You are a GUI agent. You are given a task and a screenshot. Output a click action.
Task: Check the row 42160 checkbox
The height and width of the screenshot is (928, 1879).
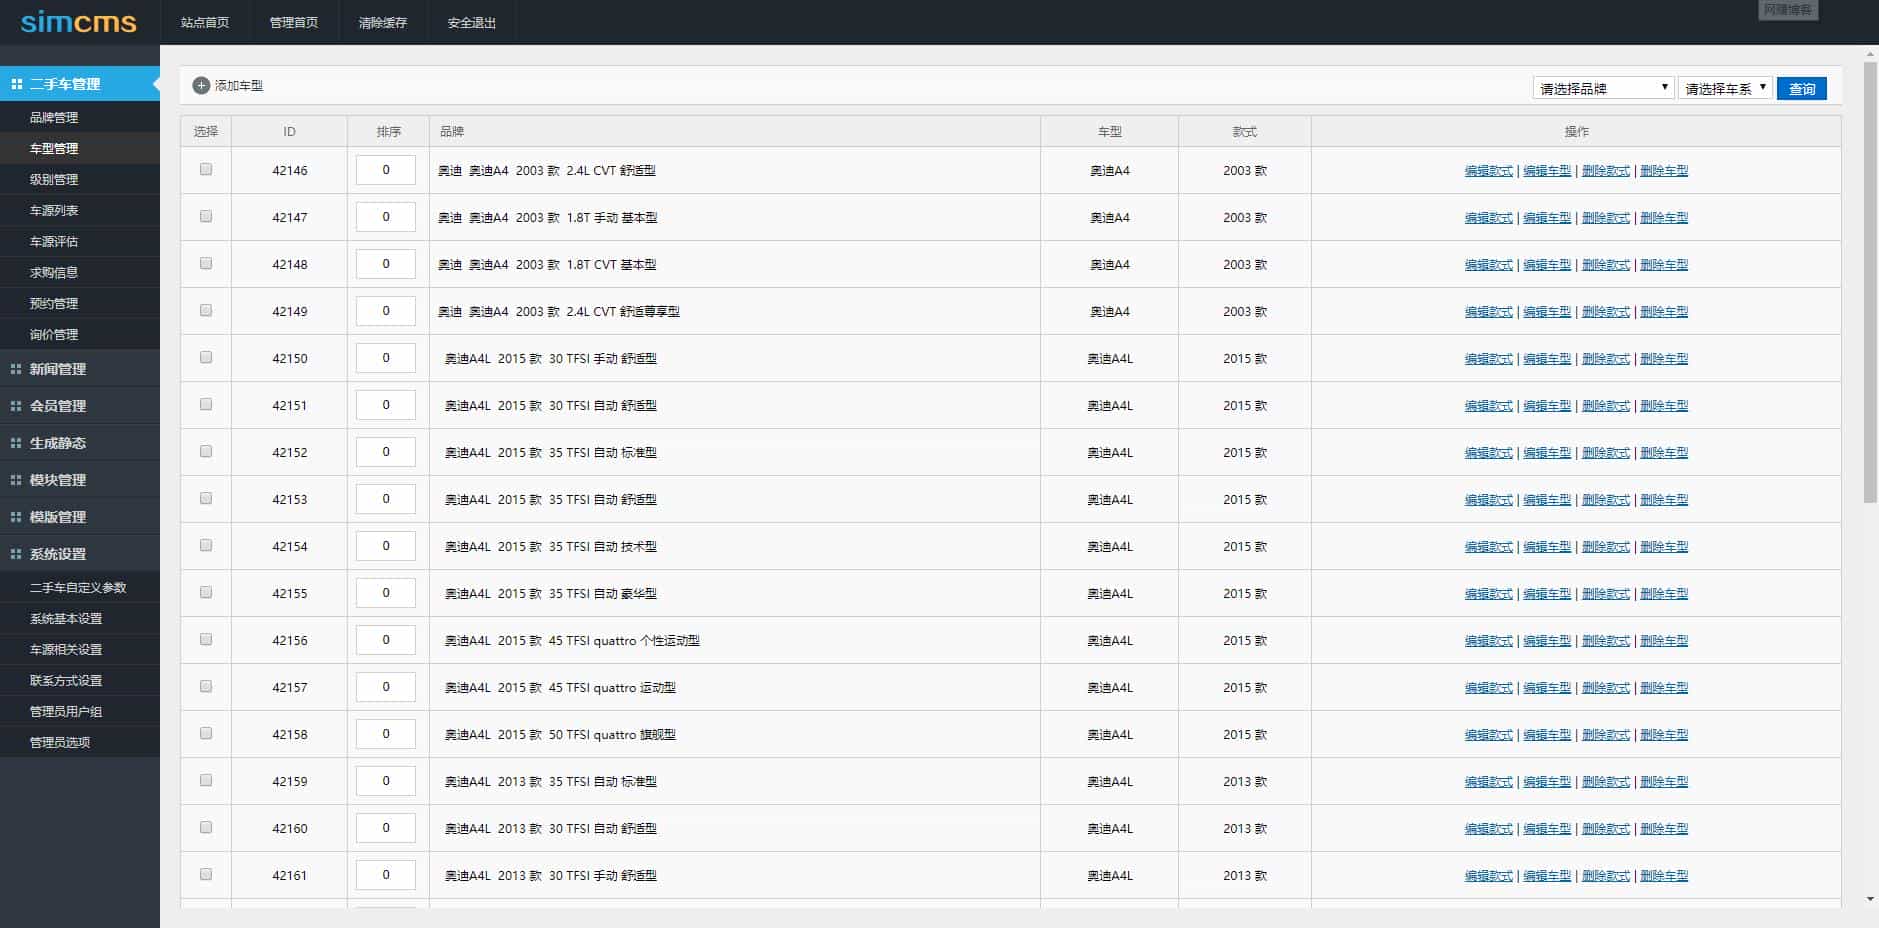coord(206,828)
